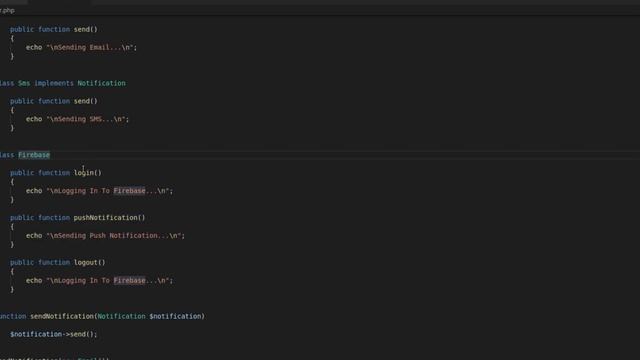
Task: Click echo before the Push Notification string
Action: pos(34,236)
